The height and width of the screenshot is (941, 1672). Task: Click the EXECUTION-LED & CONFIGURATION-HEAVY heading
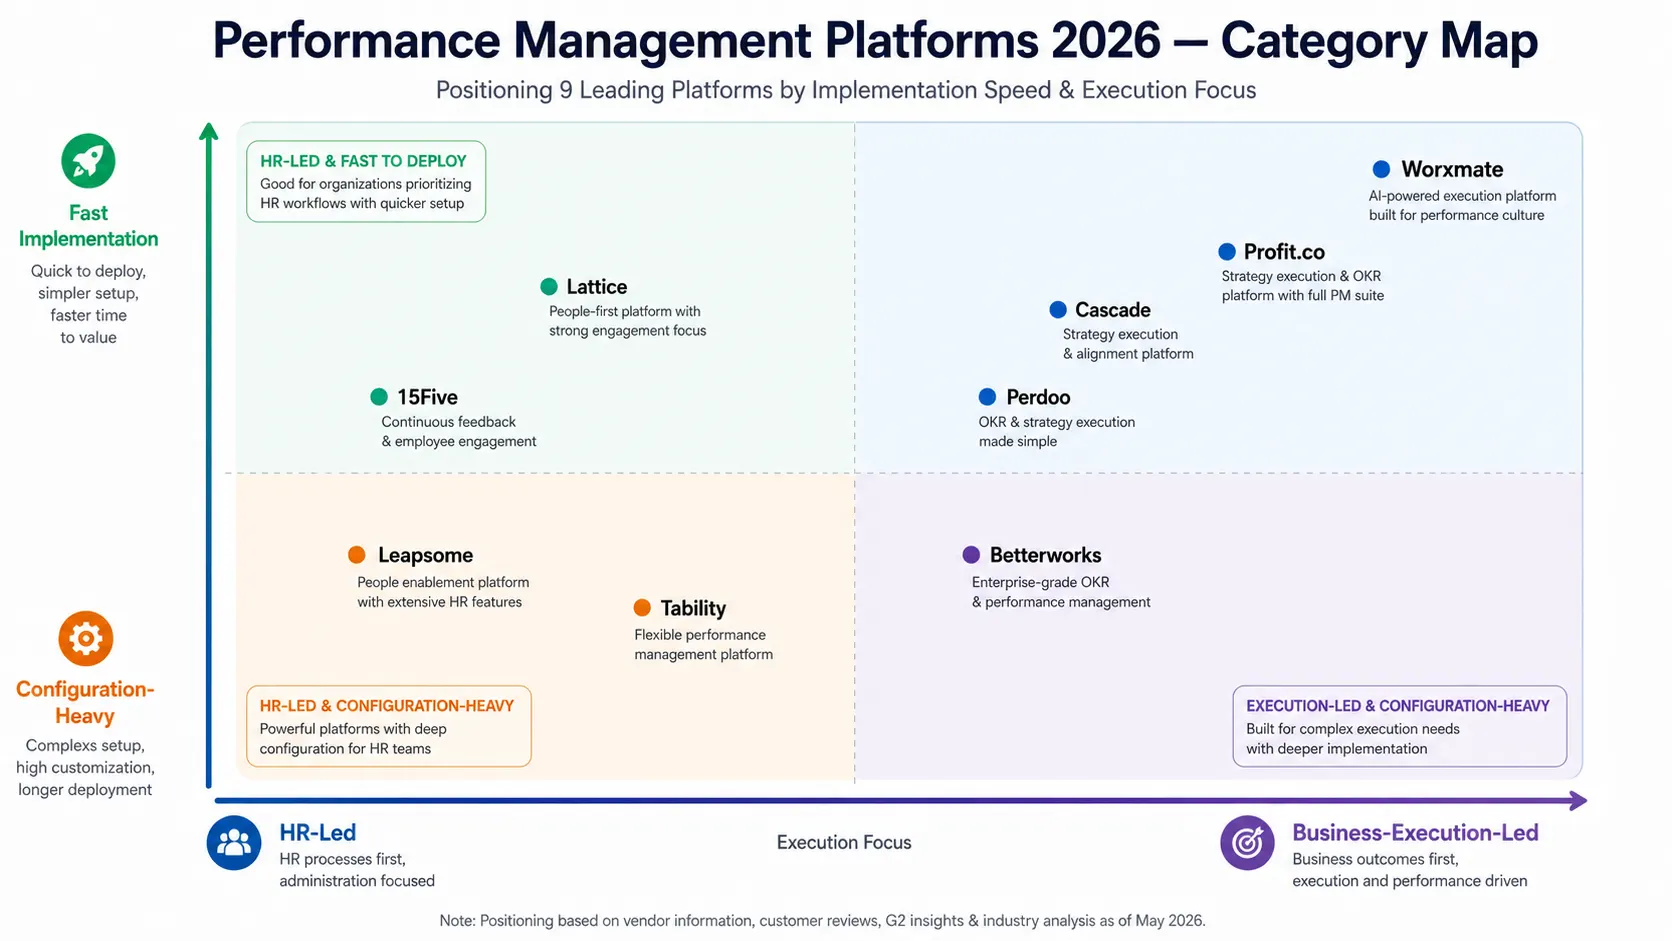click(1398, 706)
